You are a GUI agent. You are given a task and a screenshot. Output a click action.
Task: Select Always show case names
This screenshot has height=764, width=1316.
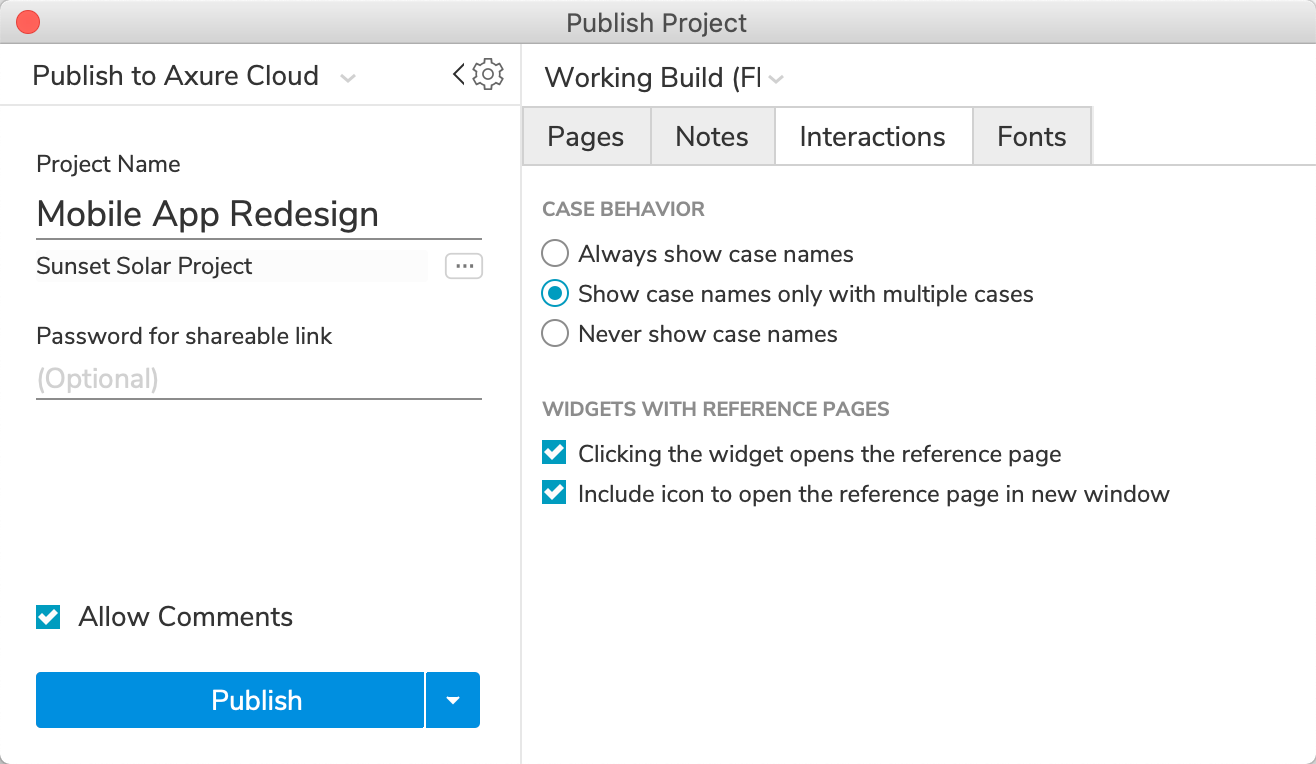tap(555, 254)
